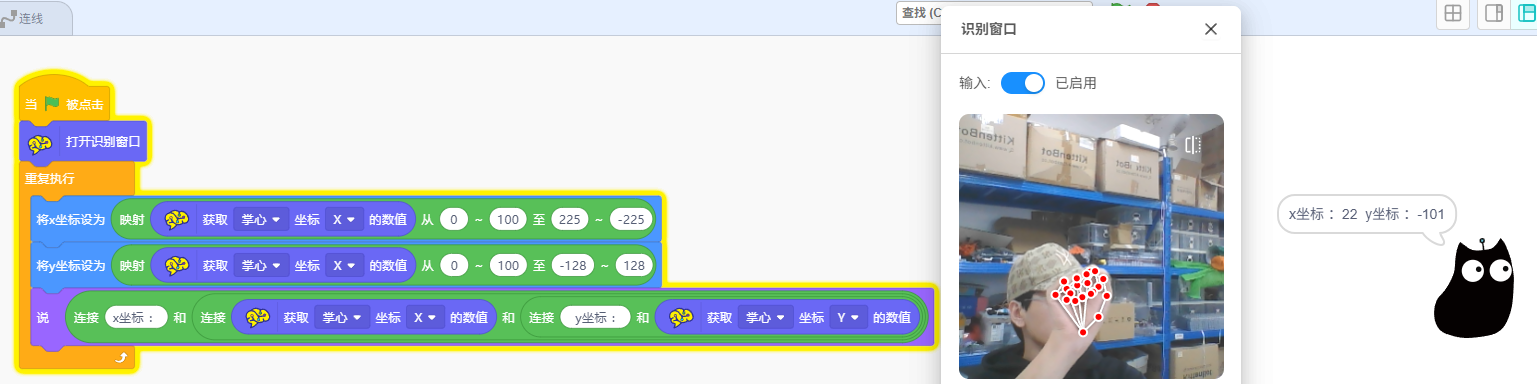
Task: Edit the y坐标： text field in 说 block
Action: coord(594,317)
